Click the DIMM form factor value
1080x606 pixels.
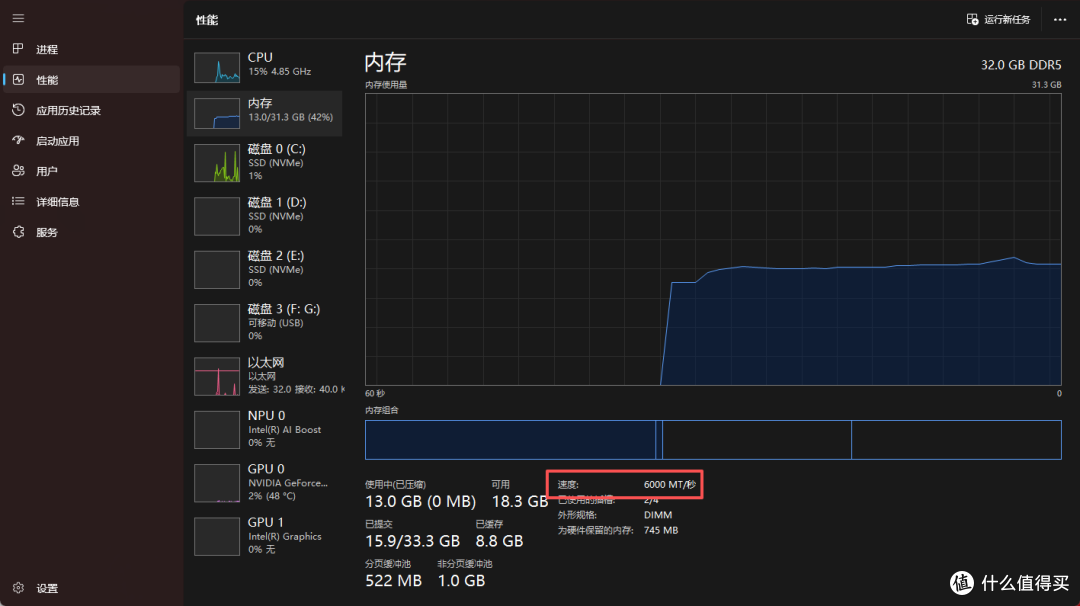658,515
